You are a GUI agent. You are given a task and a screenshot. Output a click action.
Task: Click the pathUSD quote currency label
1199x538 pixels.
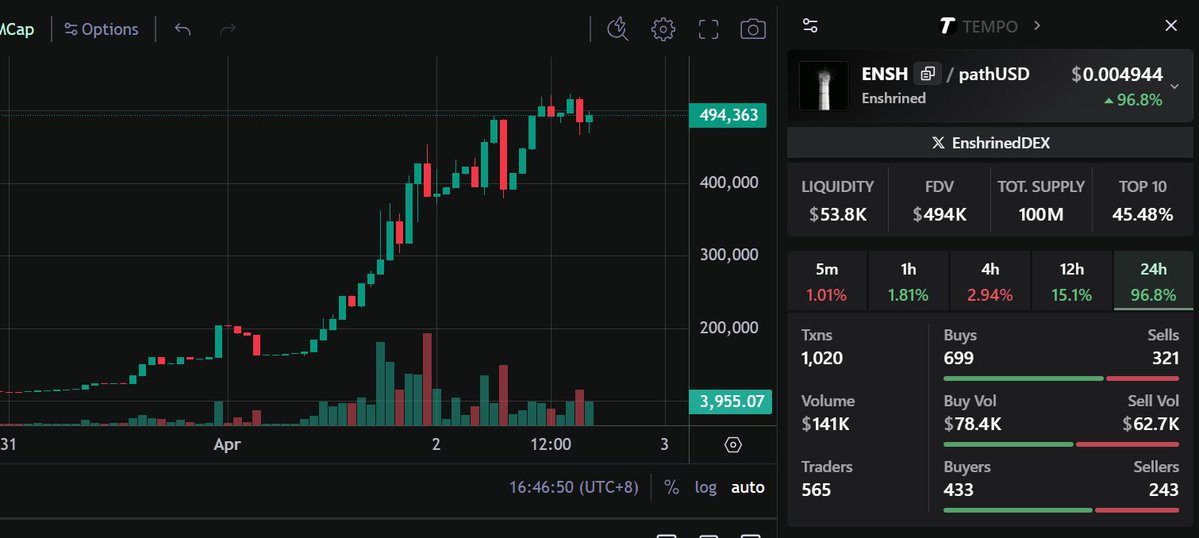(994, 74)
